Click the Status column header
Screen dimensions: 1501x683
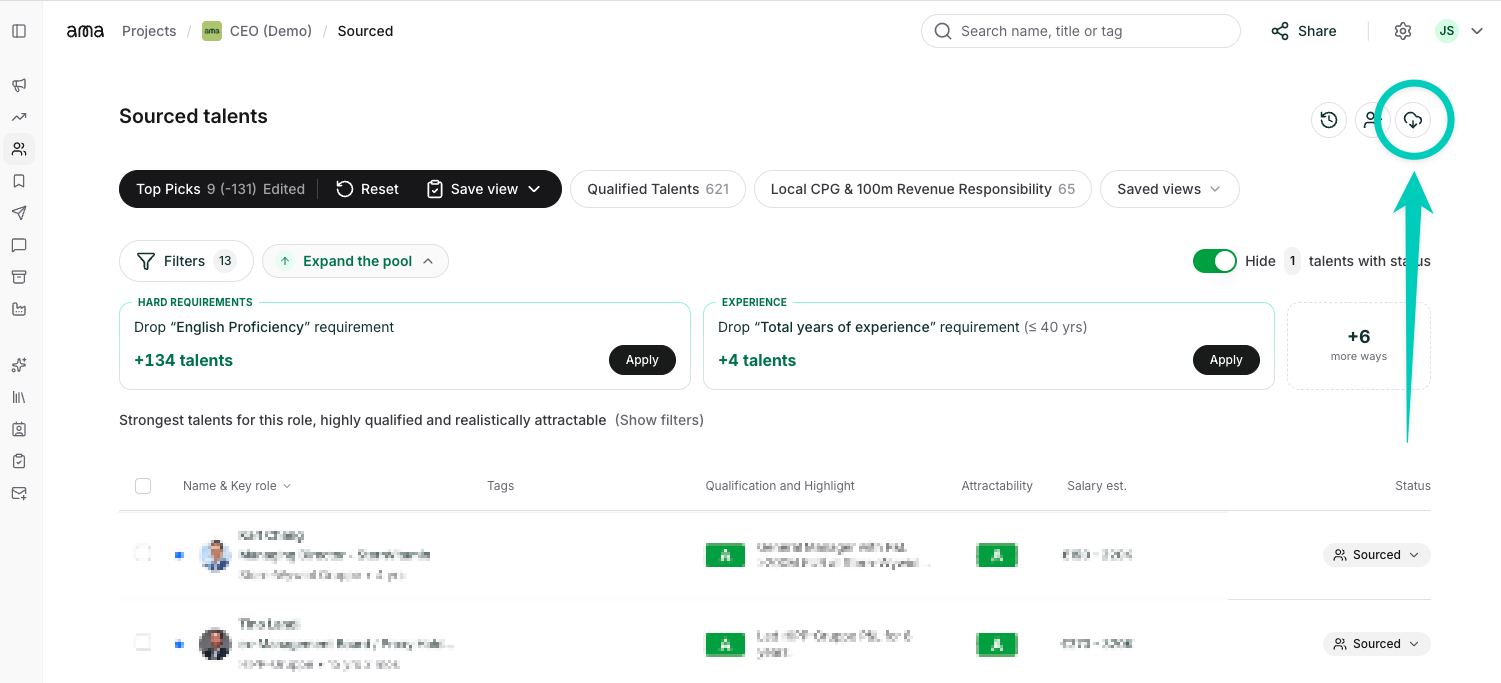click(1413, 486)
